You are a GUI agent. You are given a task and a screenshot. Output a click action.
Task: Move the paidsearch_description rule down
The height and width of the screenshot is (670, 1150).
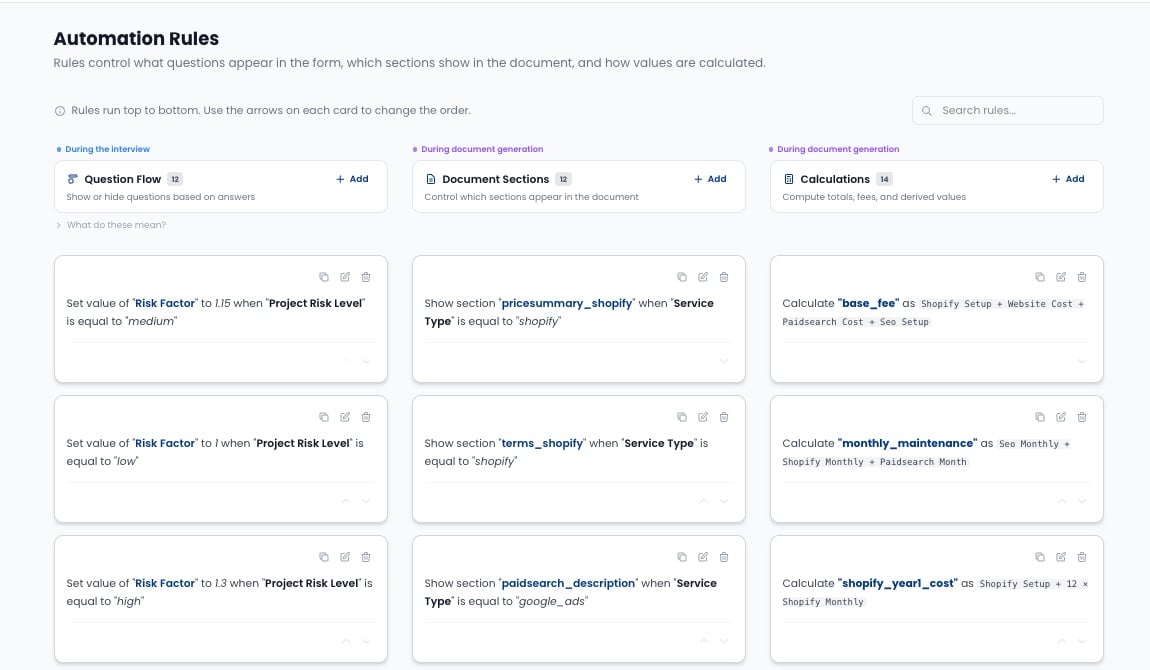(724, 641)
